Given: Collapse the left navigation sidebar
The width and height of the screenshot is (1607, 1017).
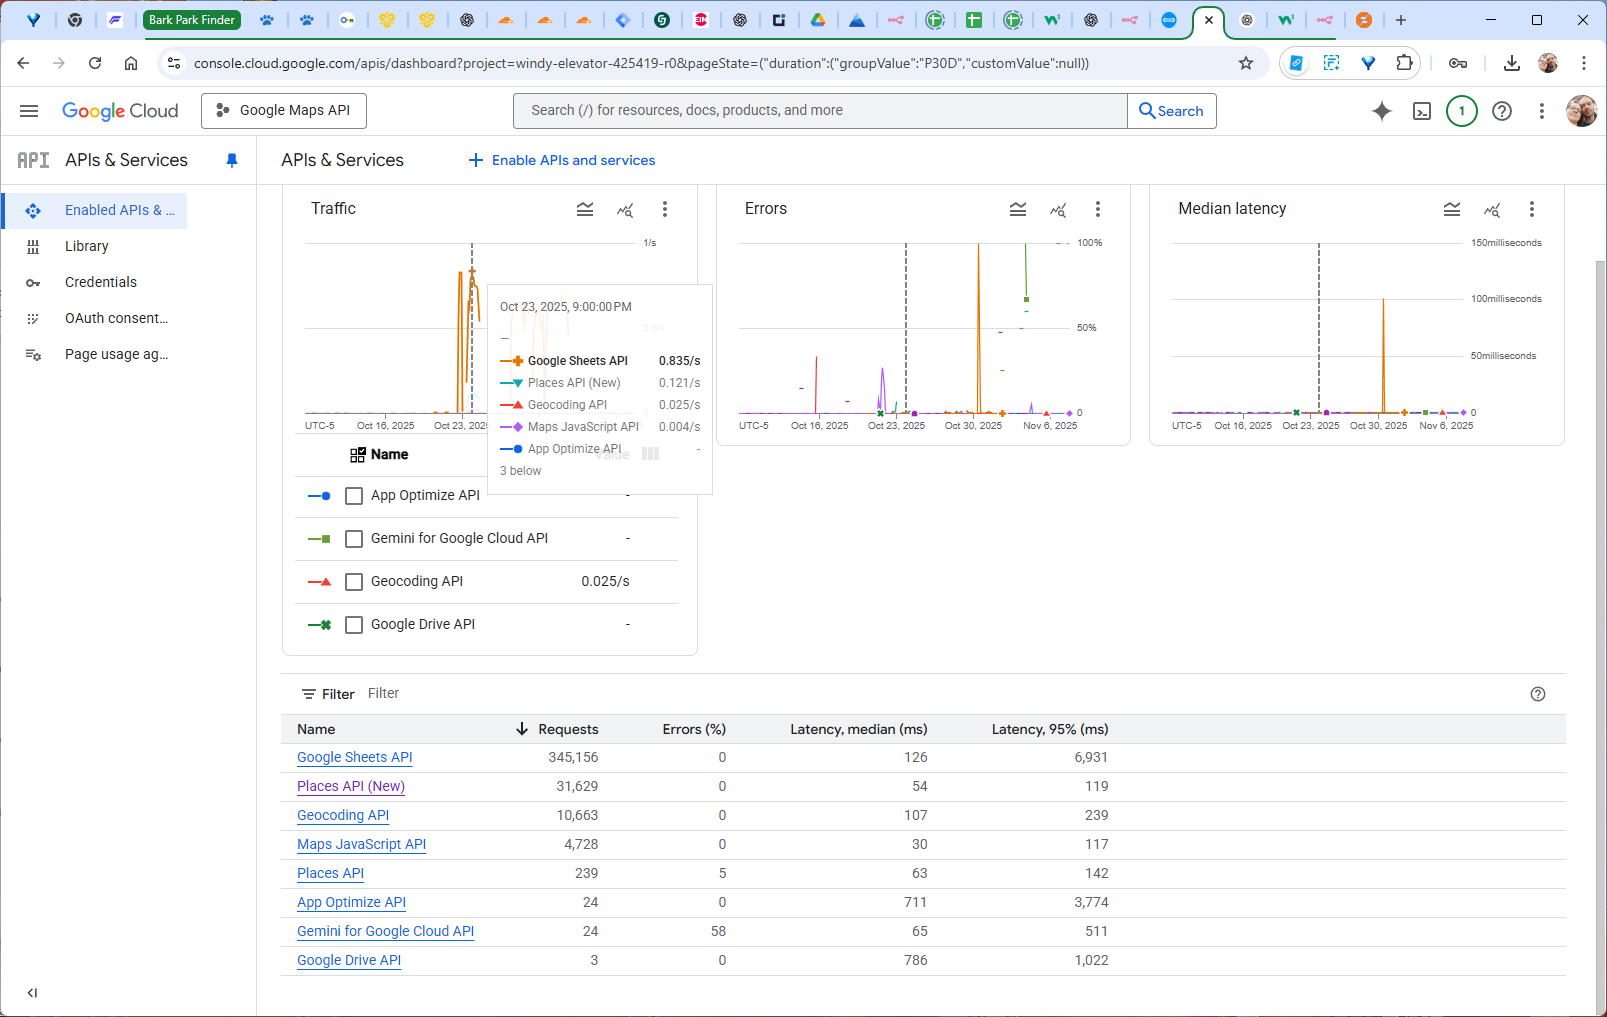Looking at the screenshot, I should (32, 993).
